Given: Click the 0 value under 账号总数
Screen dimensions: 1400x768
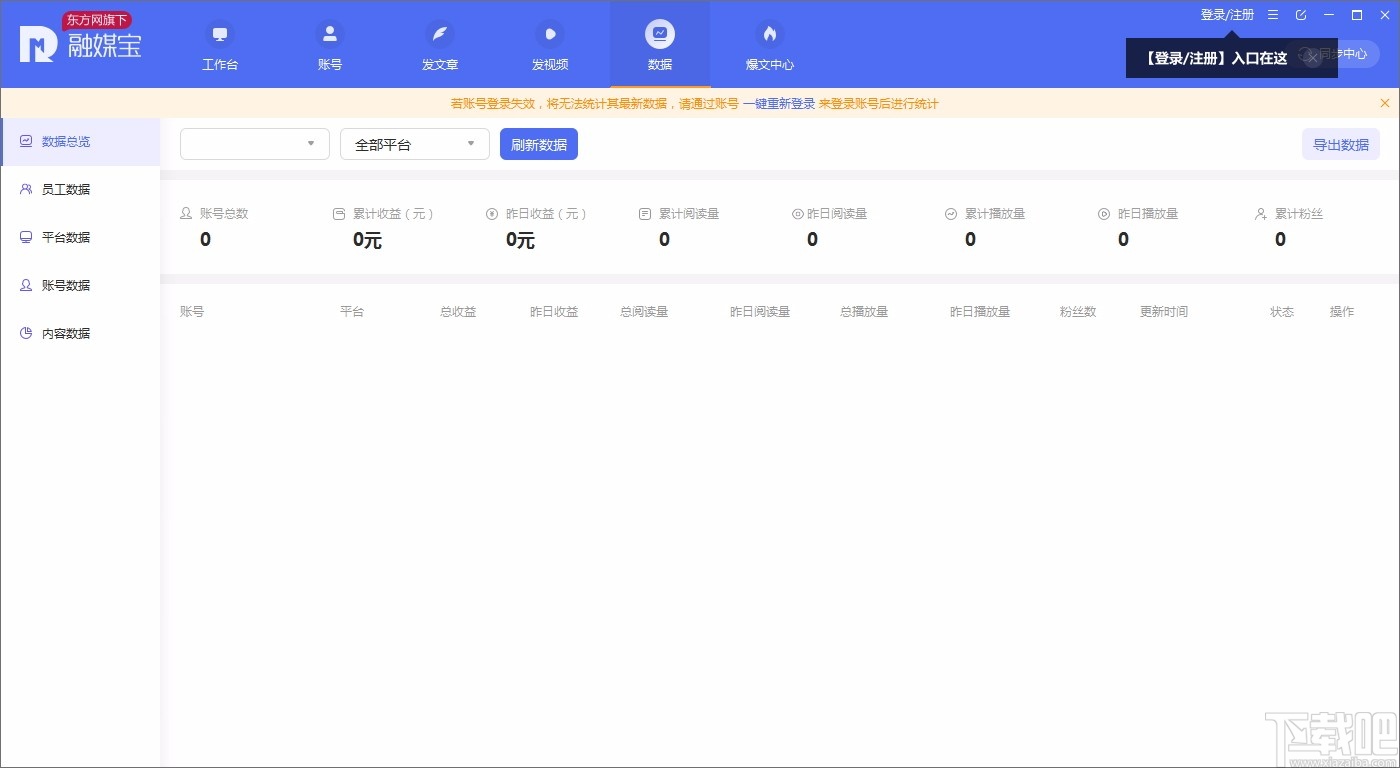Looking at the screenshot, I should point(205,240).
